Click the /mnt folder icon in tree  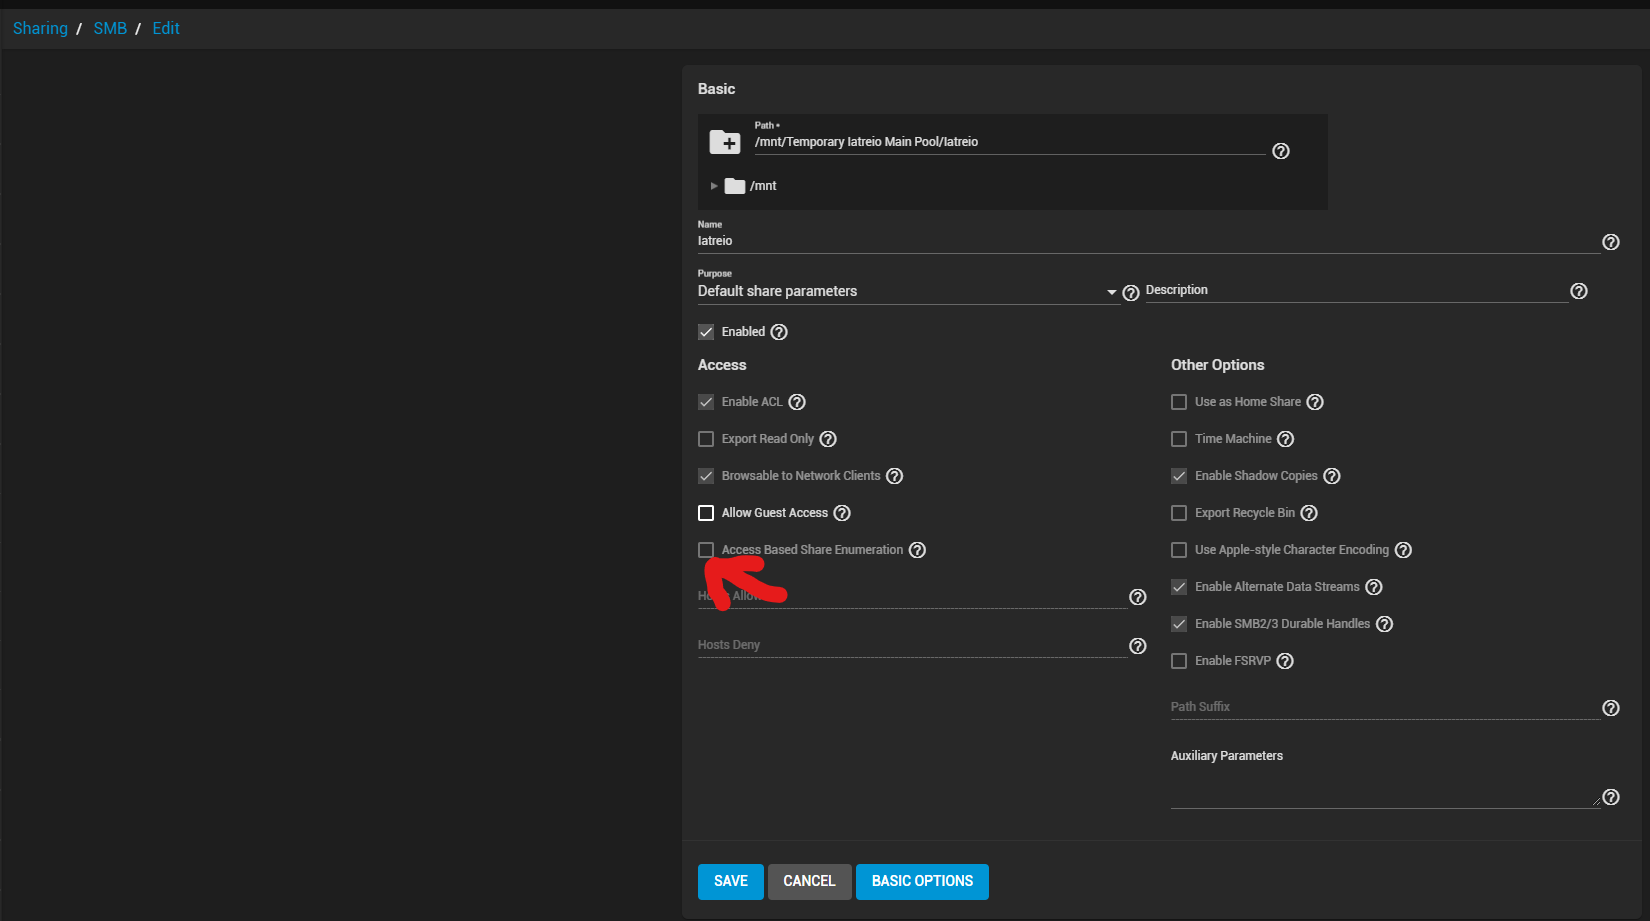[735, 186]
